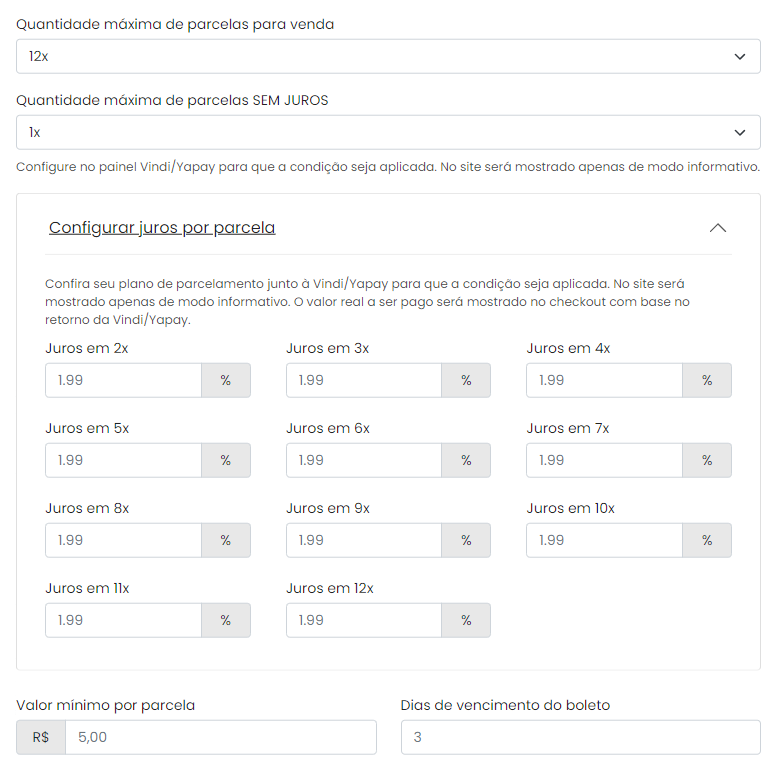Click the Juros em 6x input field
This screenshot has height=771, width=773.
point(364,460)
